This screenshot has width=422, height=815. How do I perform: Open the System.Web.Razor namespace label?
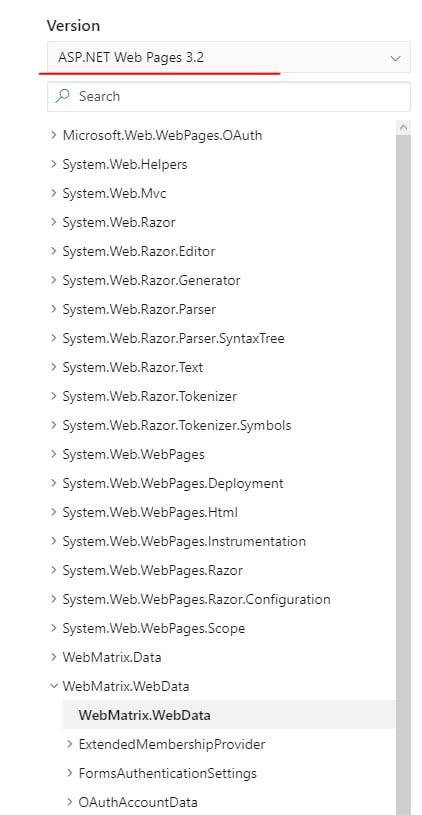click(119, 223)
